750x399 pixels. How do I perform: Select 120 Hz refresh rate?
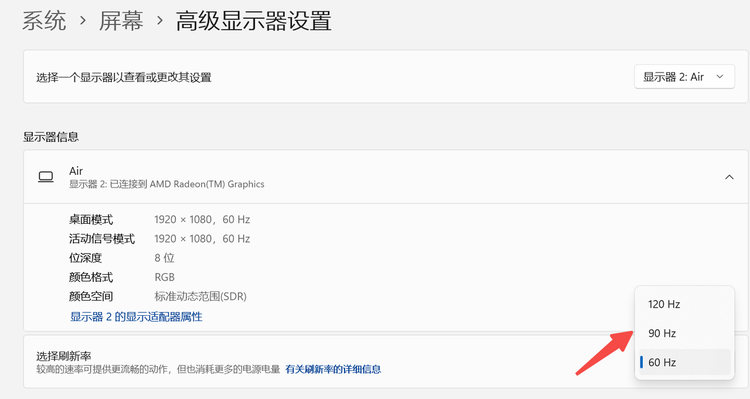pyautogui.click(x=684, y=304)
